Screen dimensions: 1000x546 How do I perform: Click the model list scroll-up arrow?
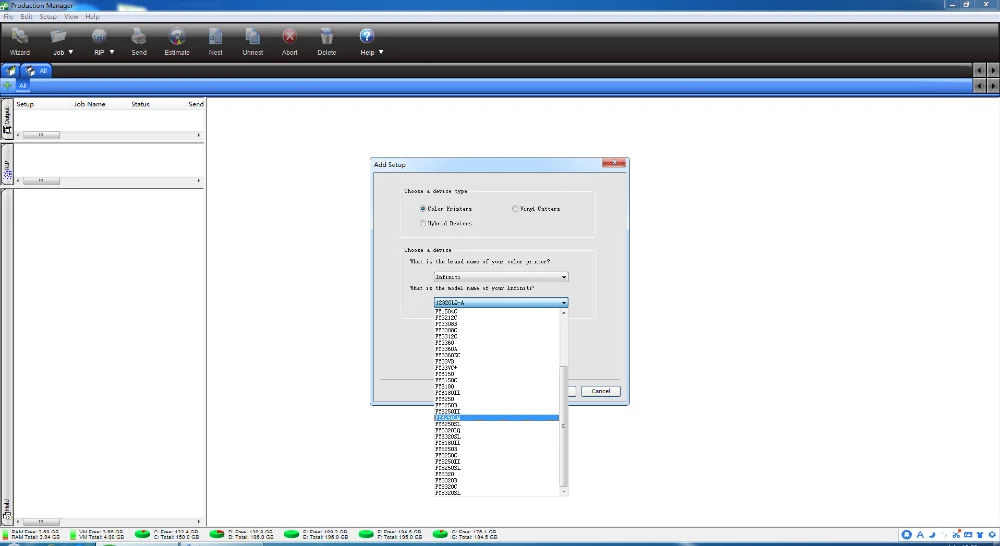pyautogui.click(x=563, y=313)
